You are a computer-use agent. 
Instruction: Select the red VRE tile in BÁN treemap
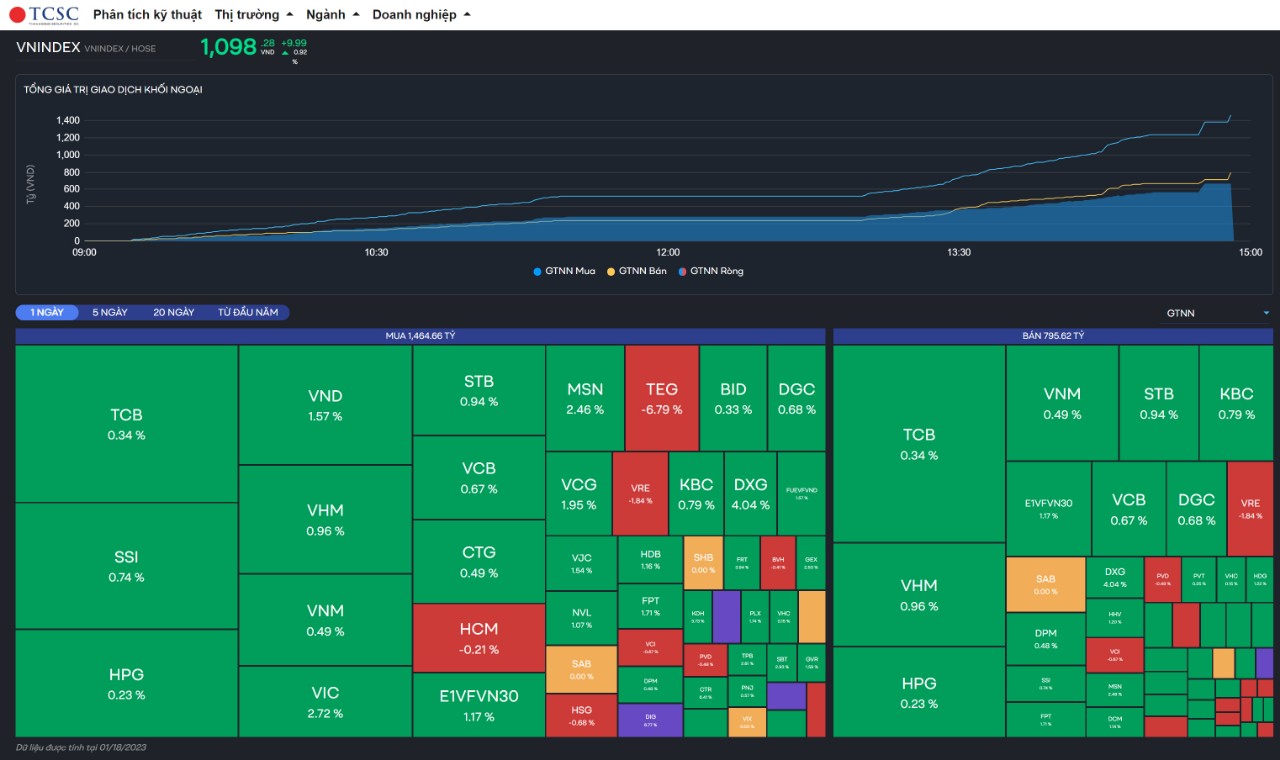[x=1250, y=508]
